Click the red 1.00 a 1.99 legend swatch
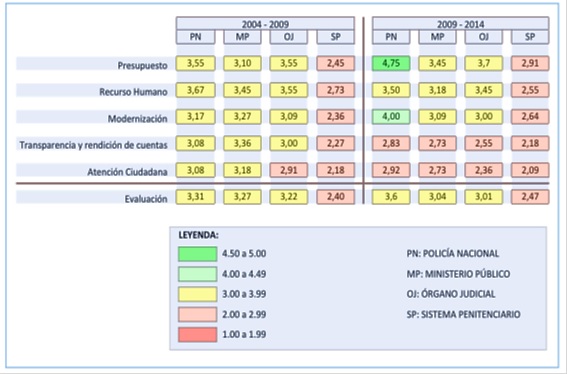The height and width of the screenshot is (374, 567). pos(197,335)
